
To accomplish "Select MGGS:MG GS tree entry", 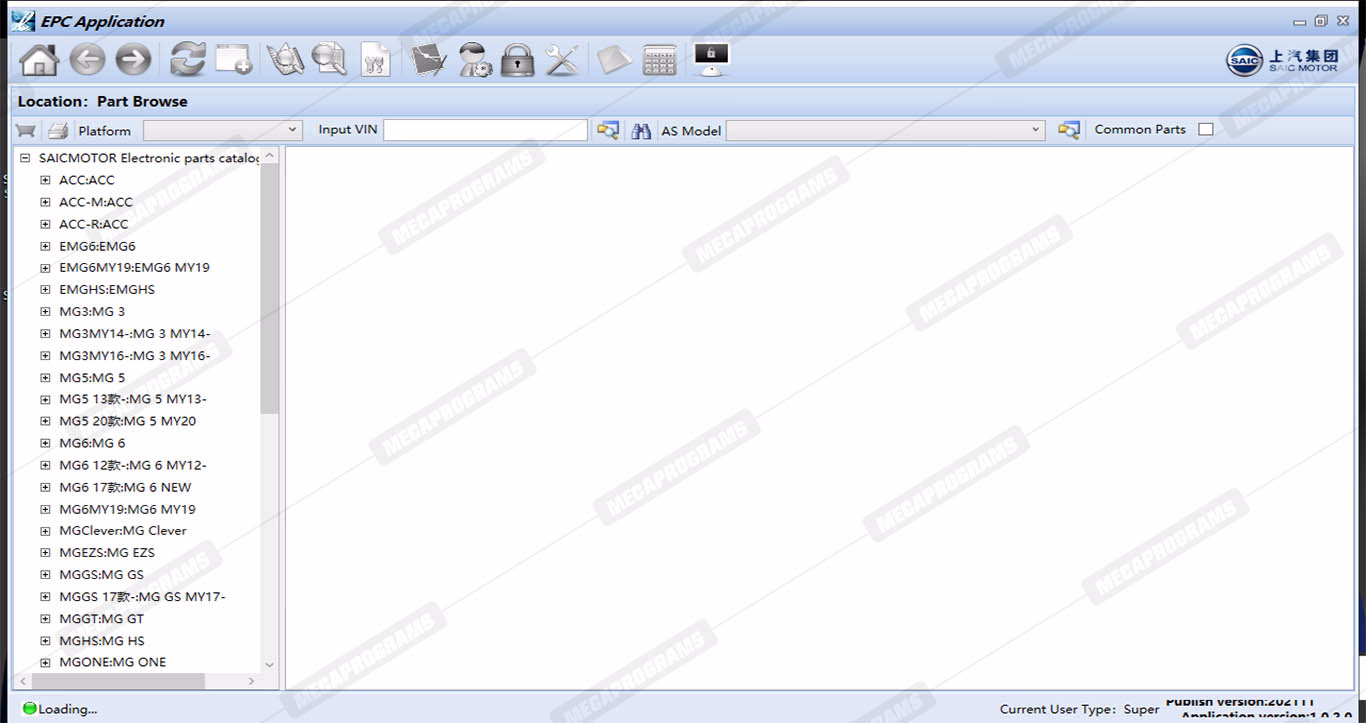I will [x=101, y=574].
